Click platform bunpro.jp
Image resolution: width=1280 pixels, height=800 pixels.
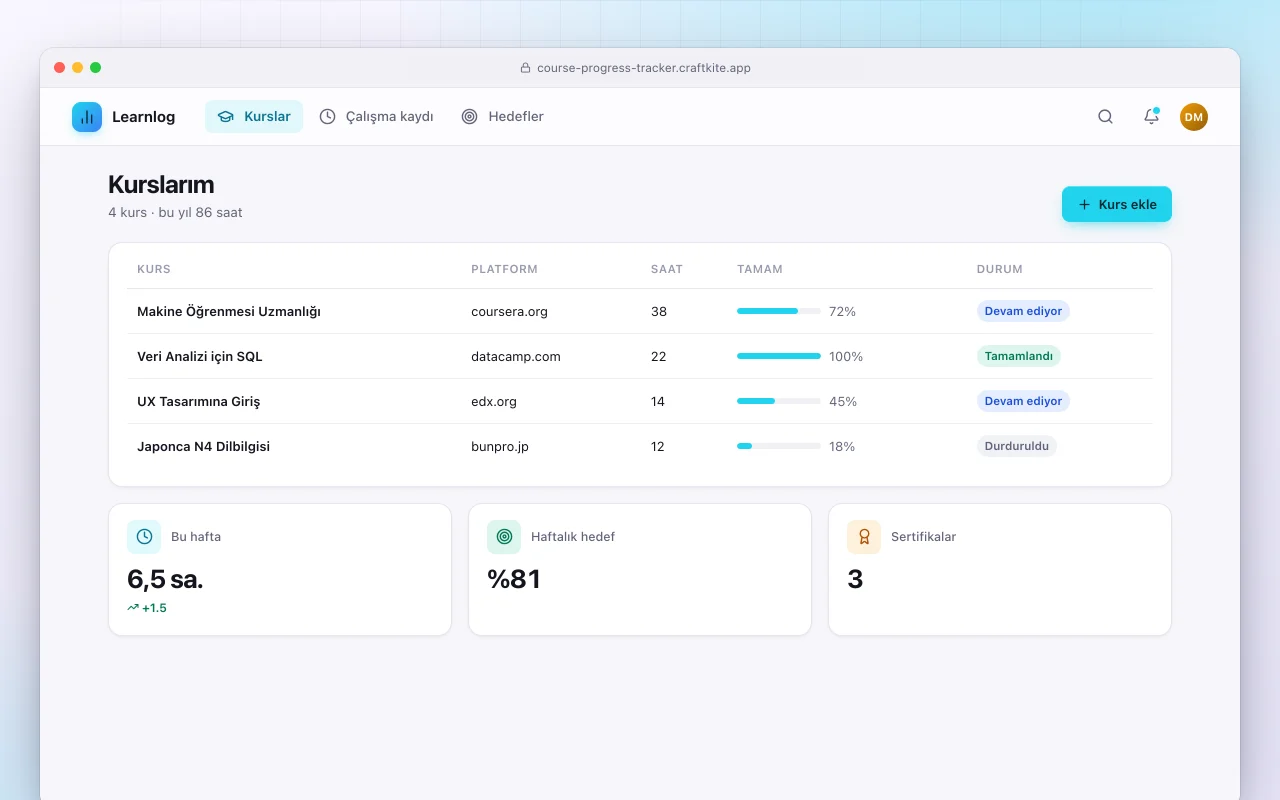500,446
